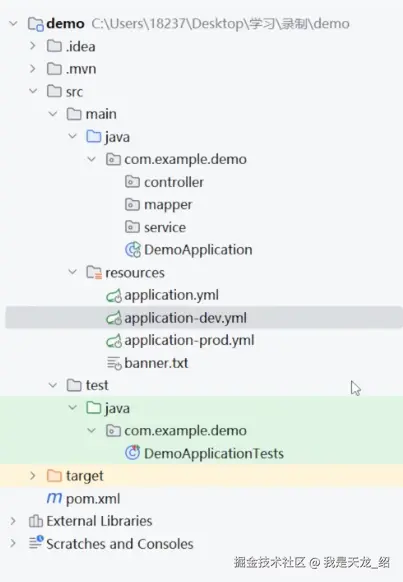Click the Scratches and Consoles icon
The image size is (403, 582).
coord(36,543)
